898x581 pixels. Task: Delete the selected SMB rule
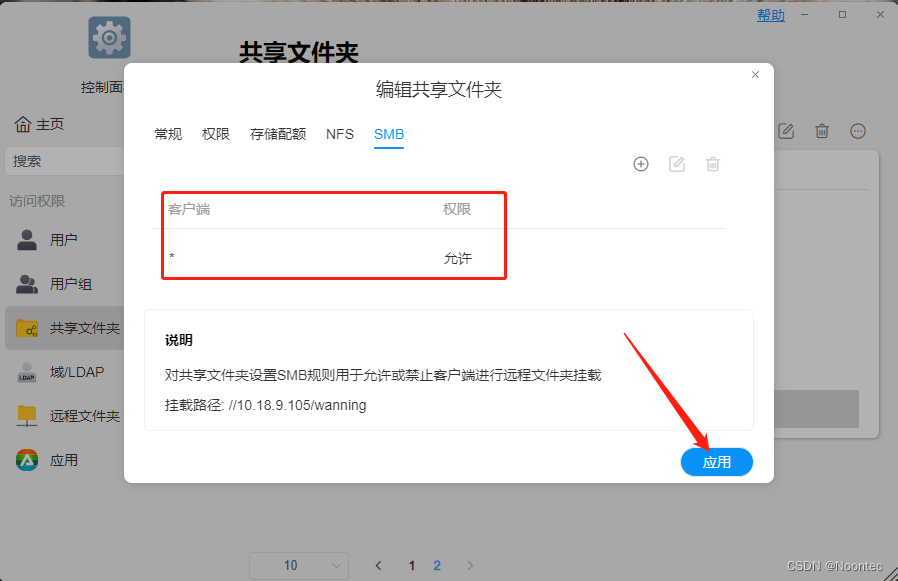pos(713,164)
